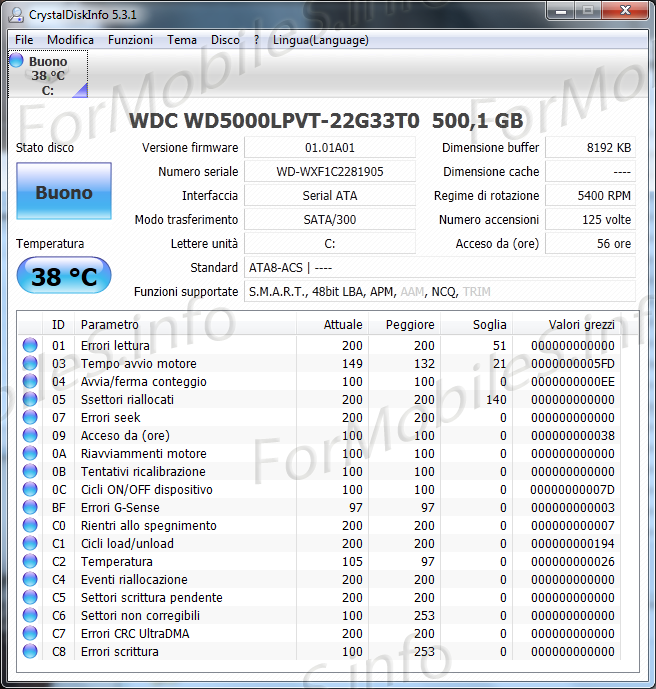Screen dimensions: 656x689
Task: Click the blue orb in disk C: tab
Action: pos(16,61)
